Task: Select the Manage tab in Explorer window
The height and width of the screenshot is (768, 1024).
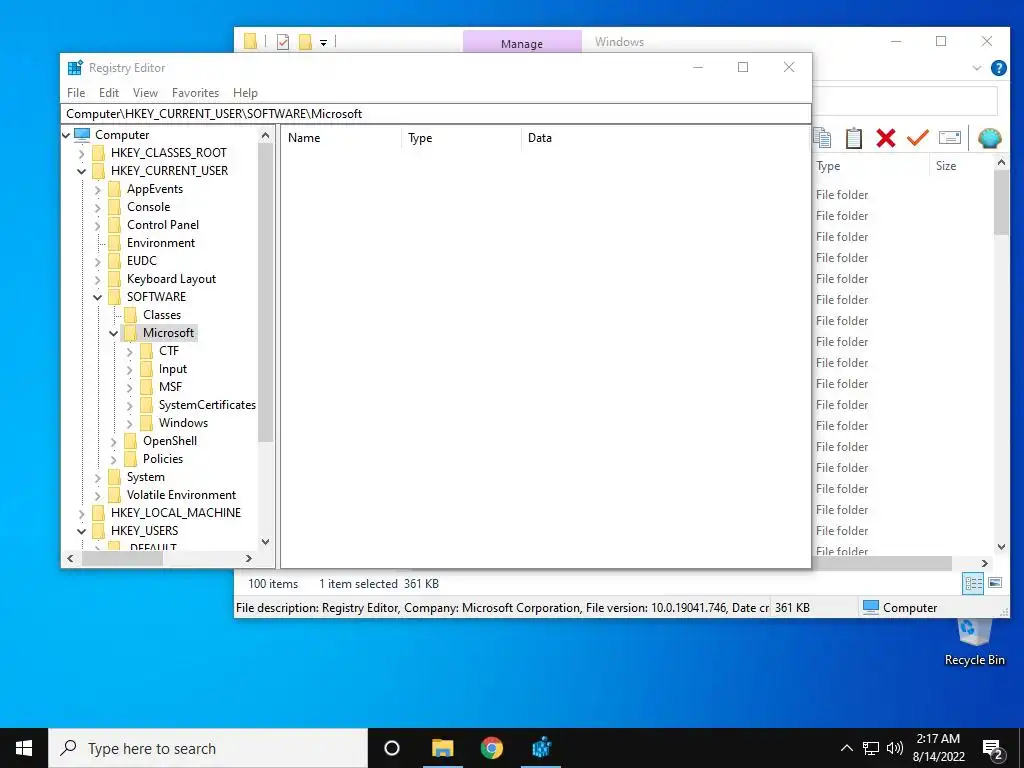Action: click(522, 42)
